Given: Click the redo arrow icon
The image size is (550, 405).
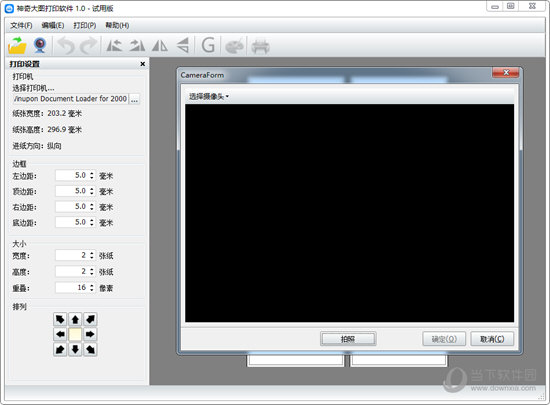Looking at the screenshot, I should coord(88,46).
